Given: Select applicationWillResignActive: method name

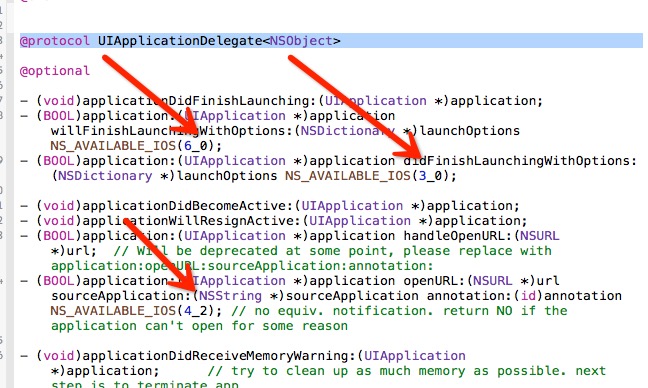Looking at the screenshot, I should click(191, 221).
